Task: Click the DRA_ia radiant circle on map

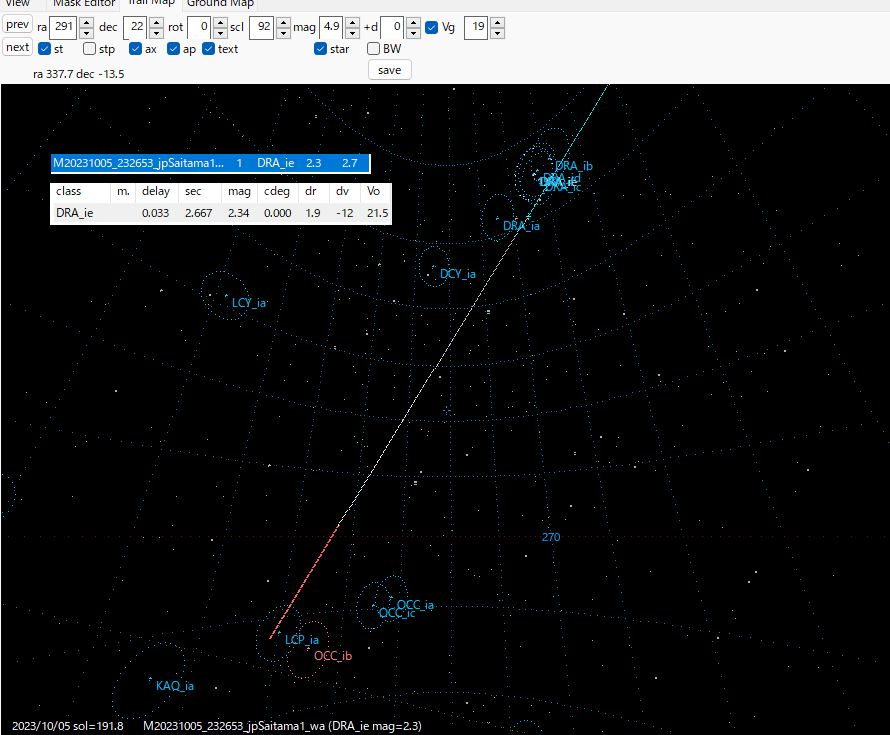Action: click(x=498, y=216)
